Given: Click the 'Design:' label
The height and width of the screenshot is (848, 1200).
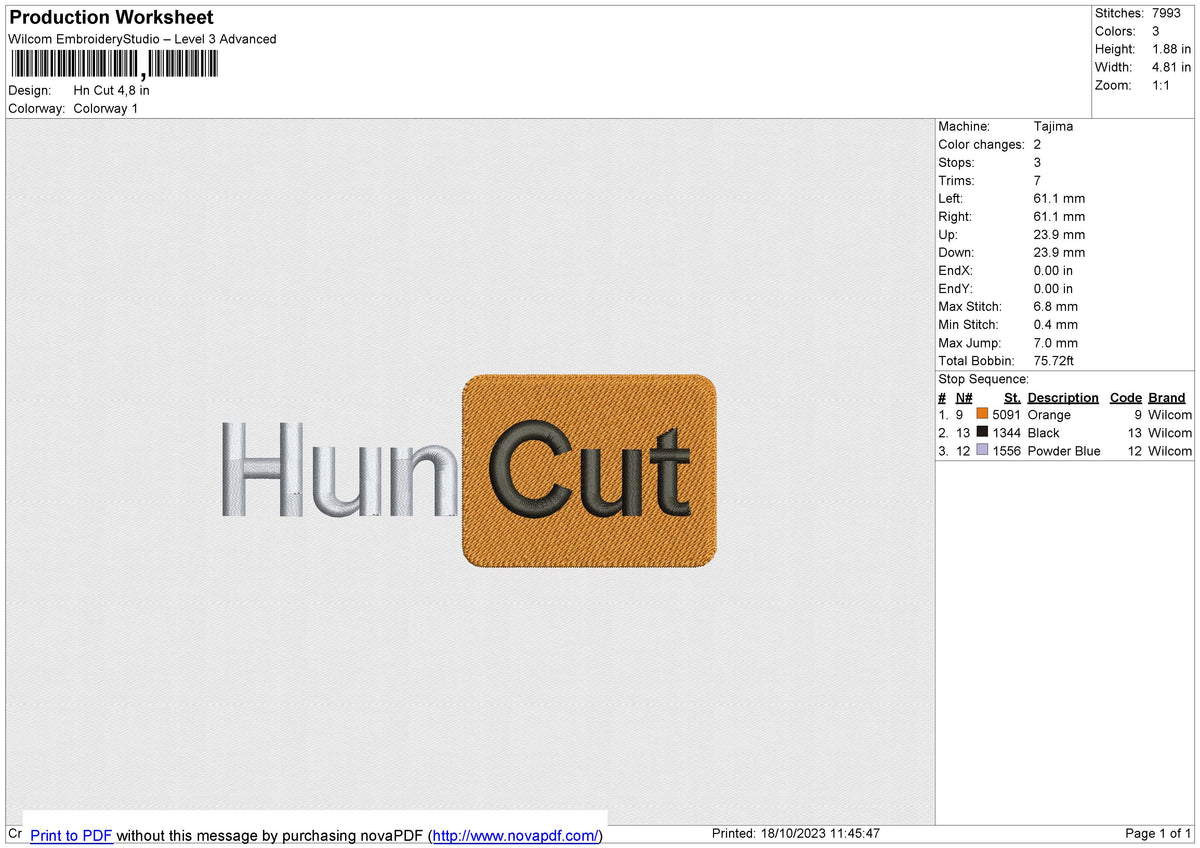Looking at the screenshot, I should coord(29,90).
